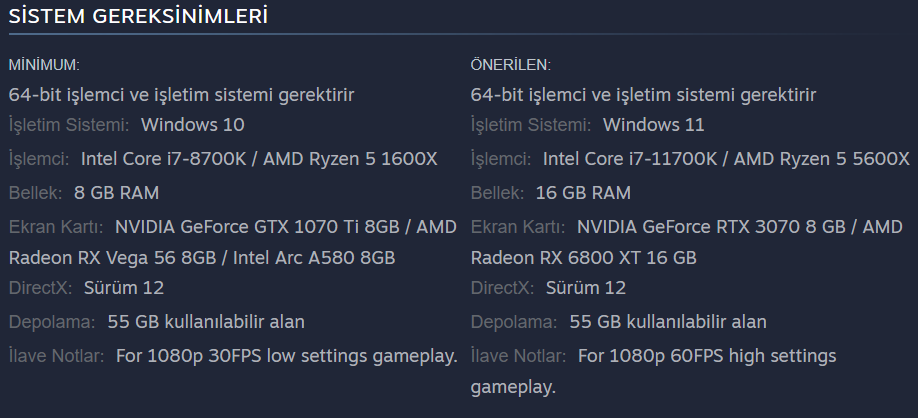The image size is (918, 418).
Task: Click the Radeon RX Vega 56 line
Action: click(202, 258)
